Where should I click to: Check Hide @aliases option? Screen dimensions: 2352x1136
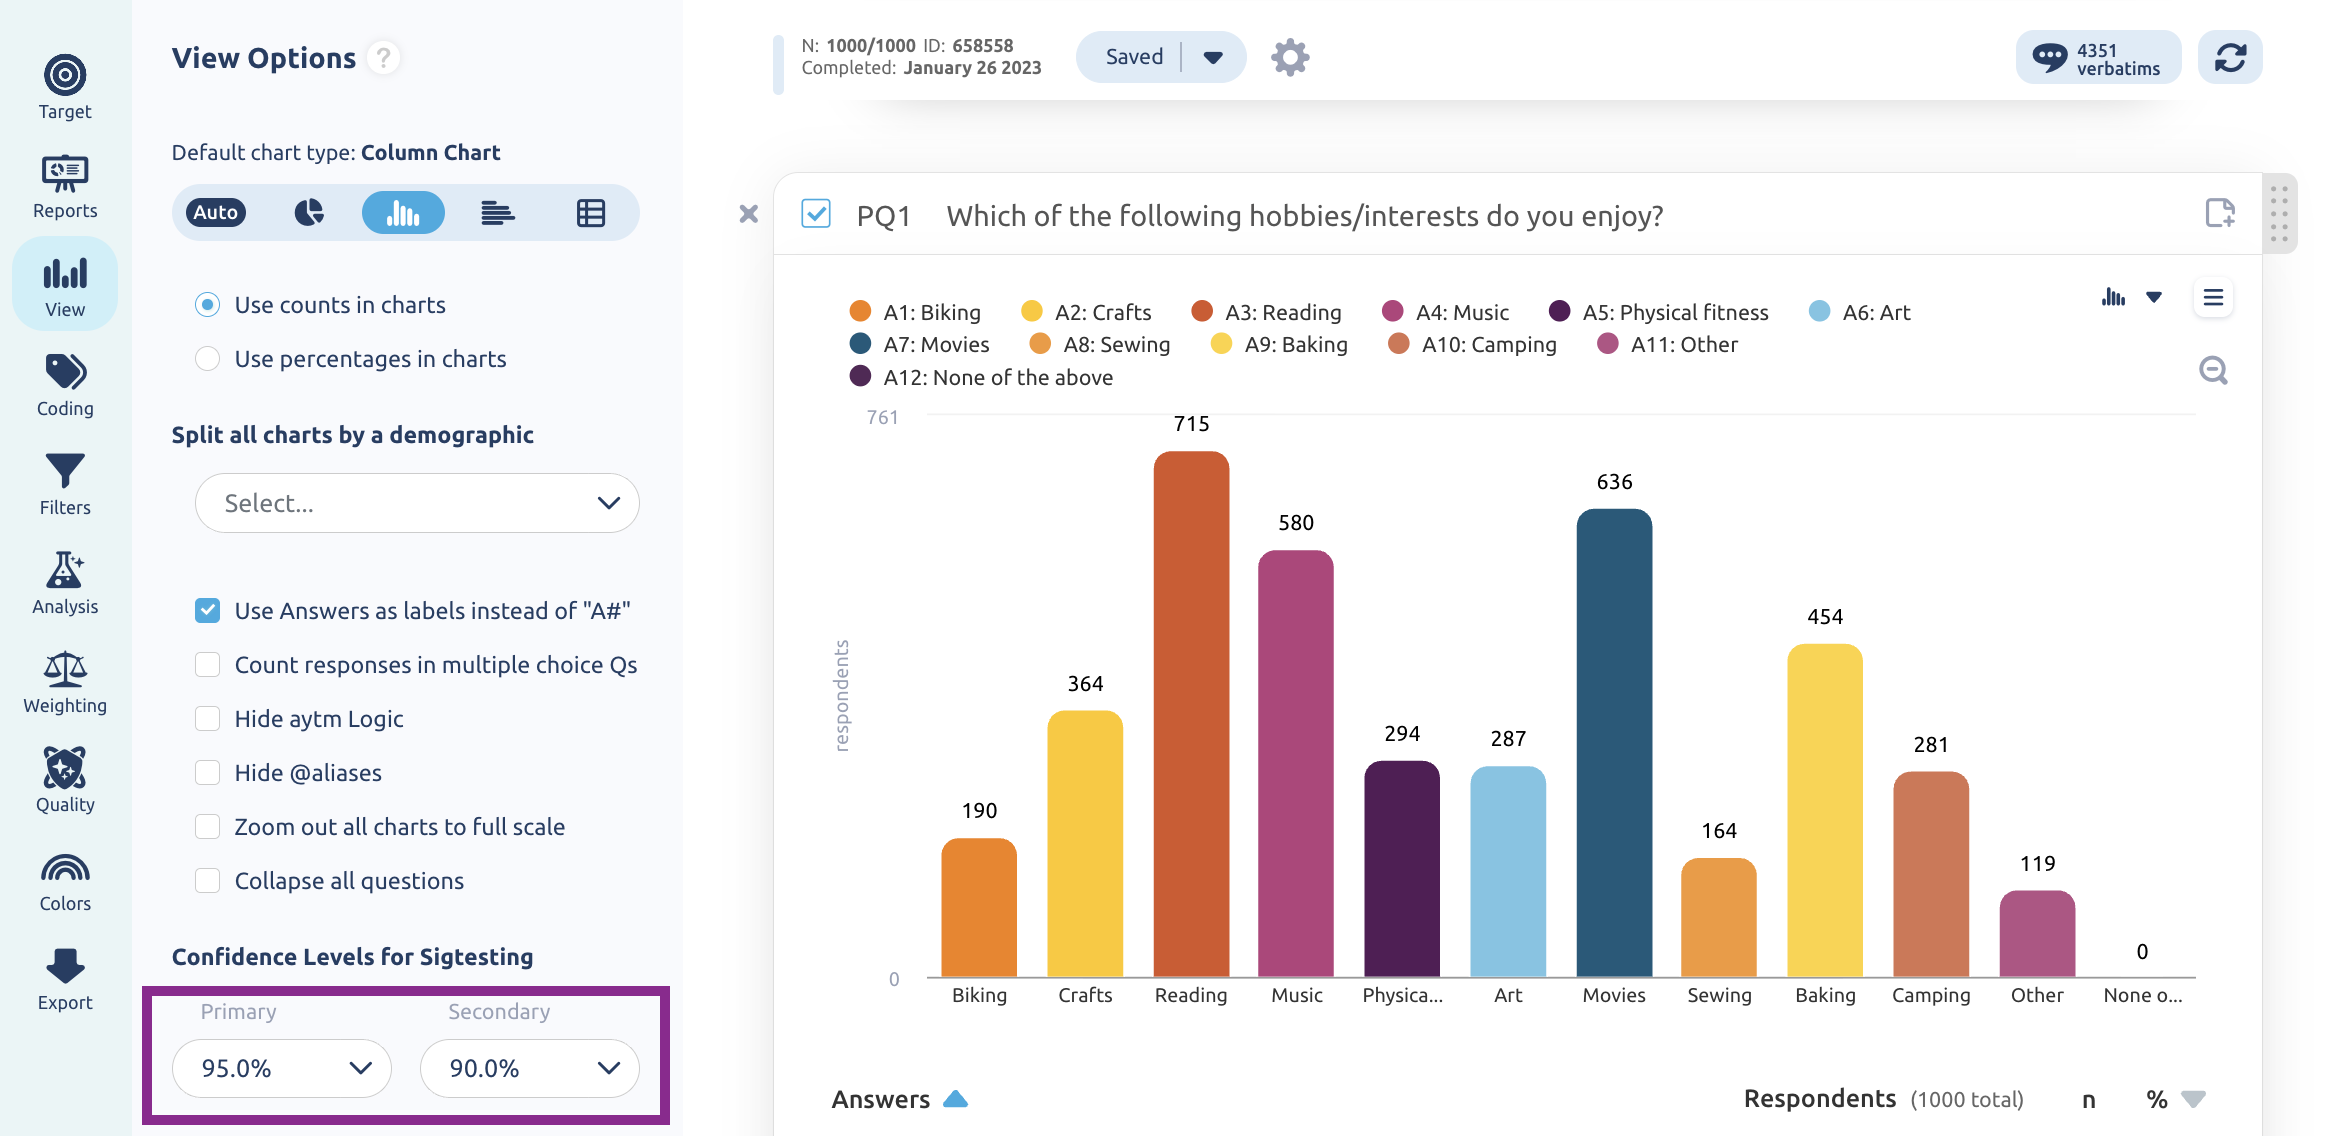click(x=207, y=772)
